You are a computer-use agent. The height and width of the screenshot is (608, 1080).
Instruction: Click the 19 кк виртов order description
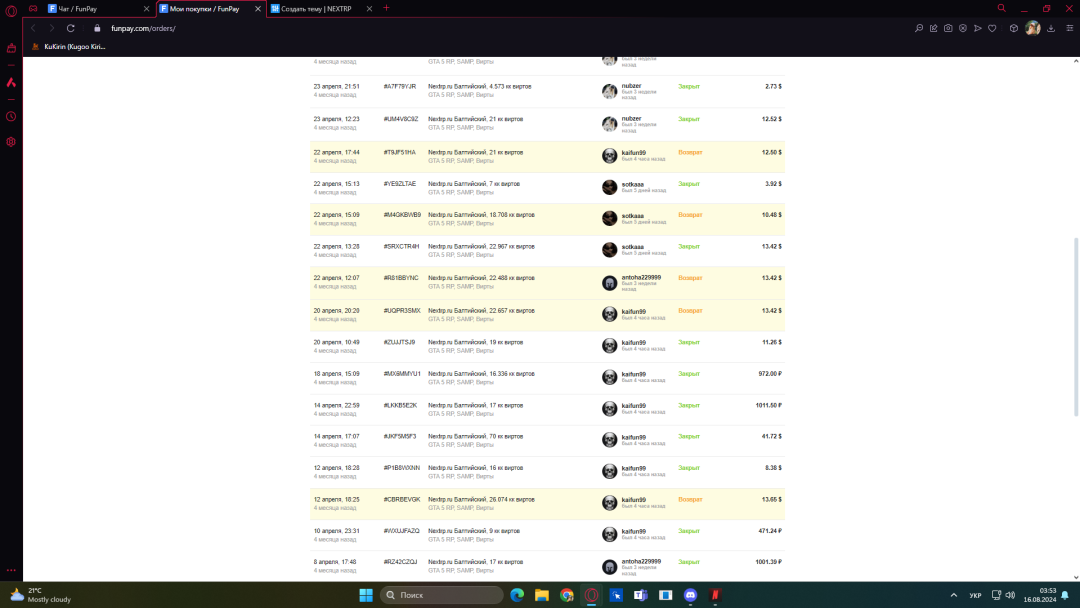(475, 342)
